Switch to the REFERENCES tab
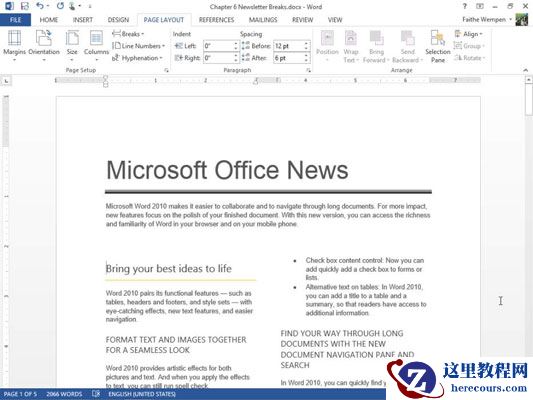 pos(216,20)
